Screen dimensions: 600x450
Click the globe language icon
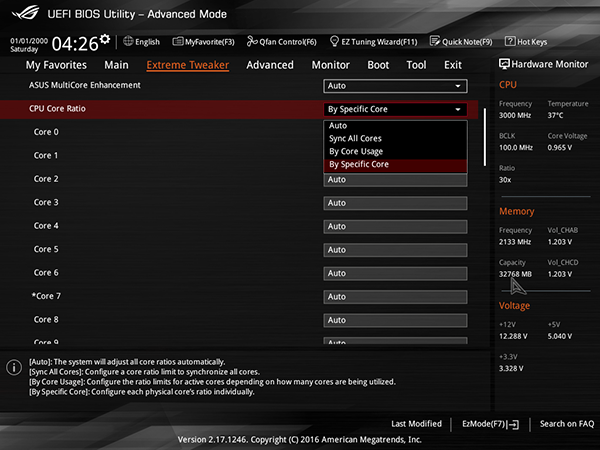pyautogui.click(x=128, y=41)
